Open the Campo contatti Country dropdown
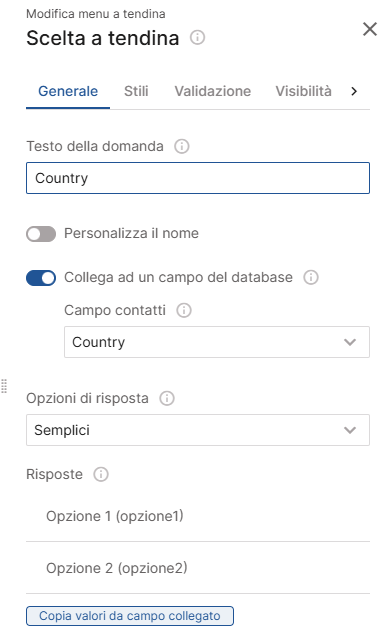Screen dimensions: 391x635 (217, 342)
